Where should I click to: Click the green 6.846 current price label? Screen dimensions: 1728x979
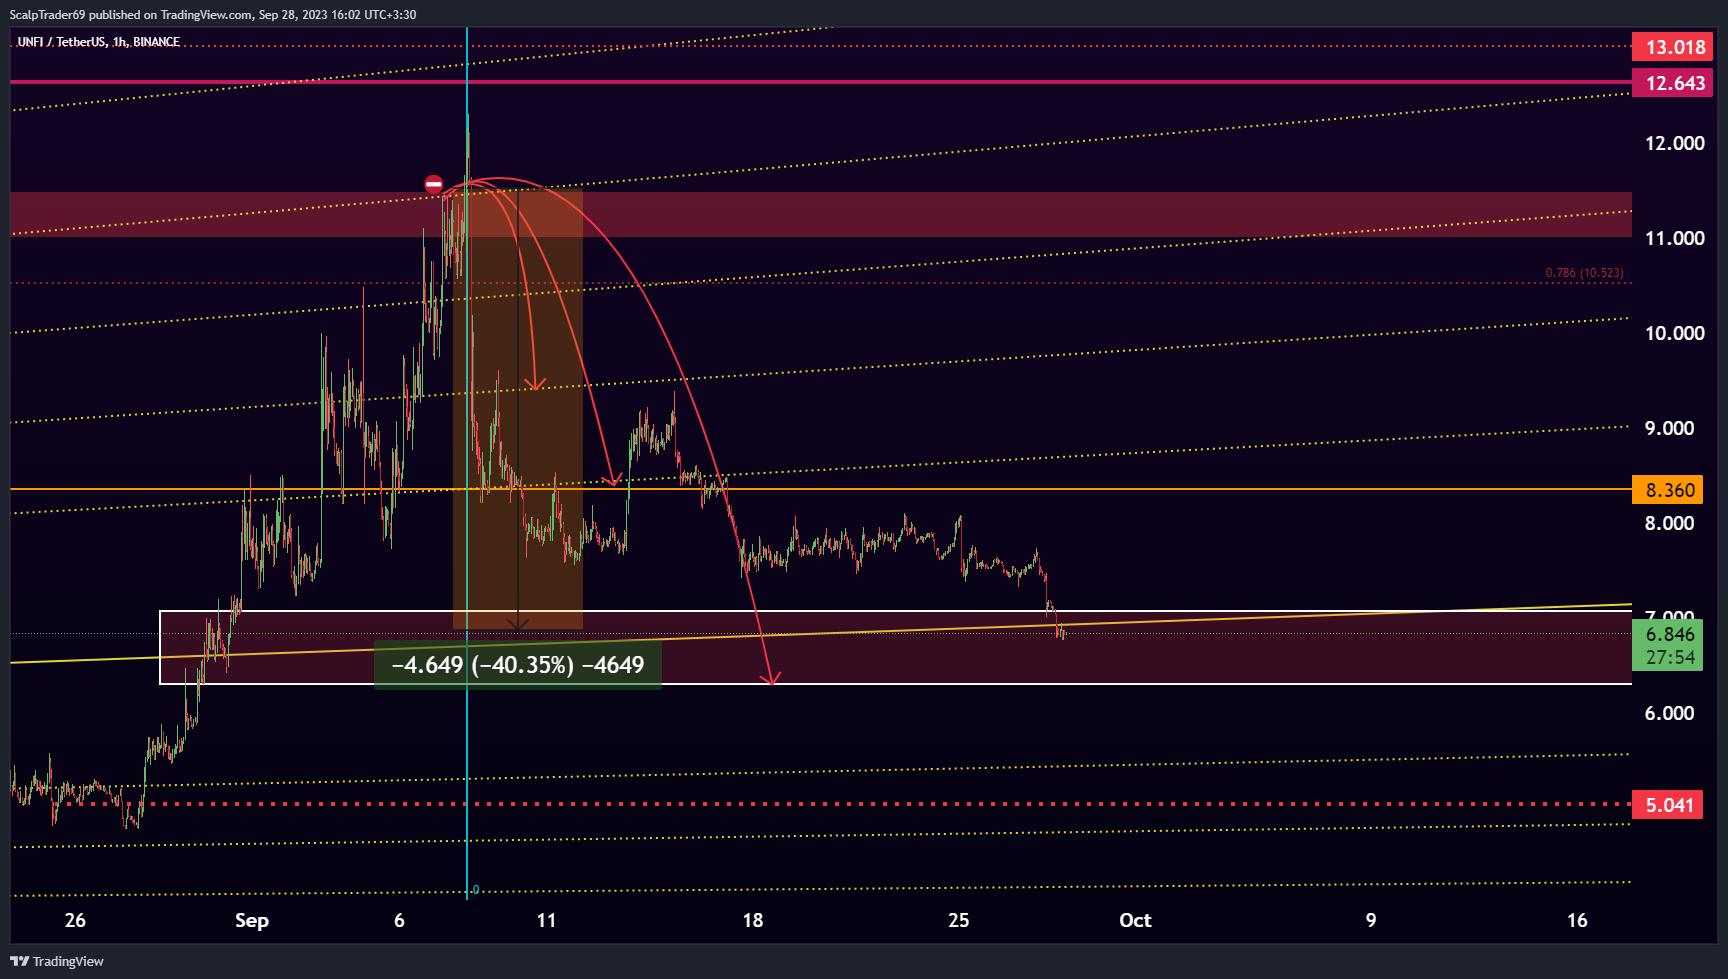pos(1667,634)
